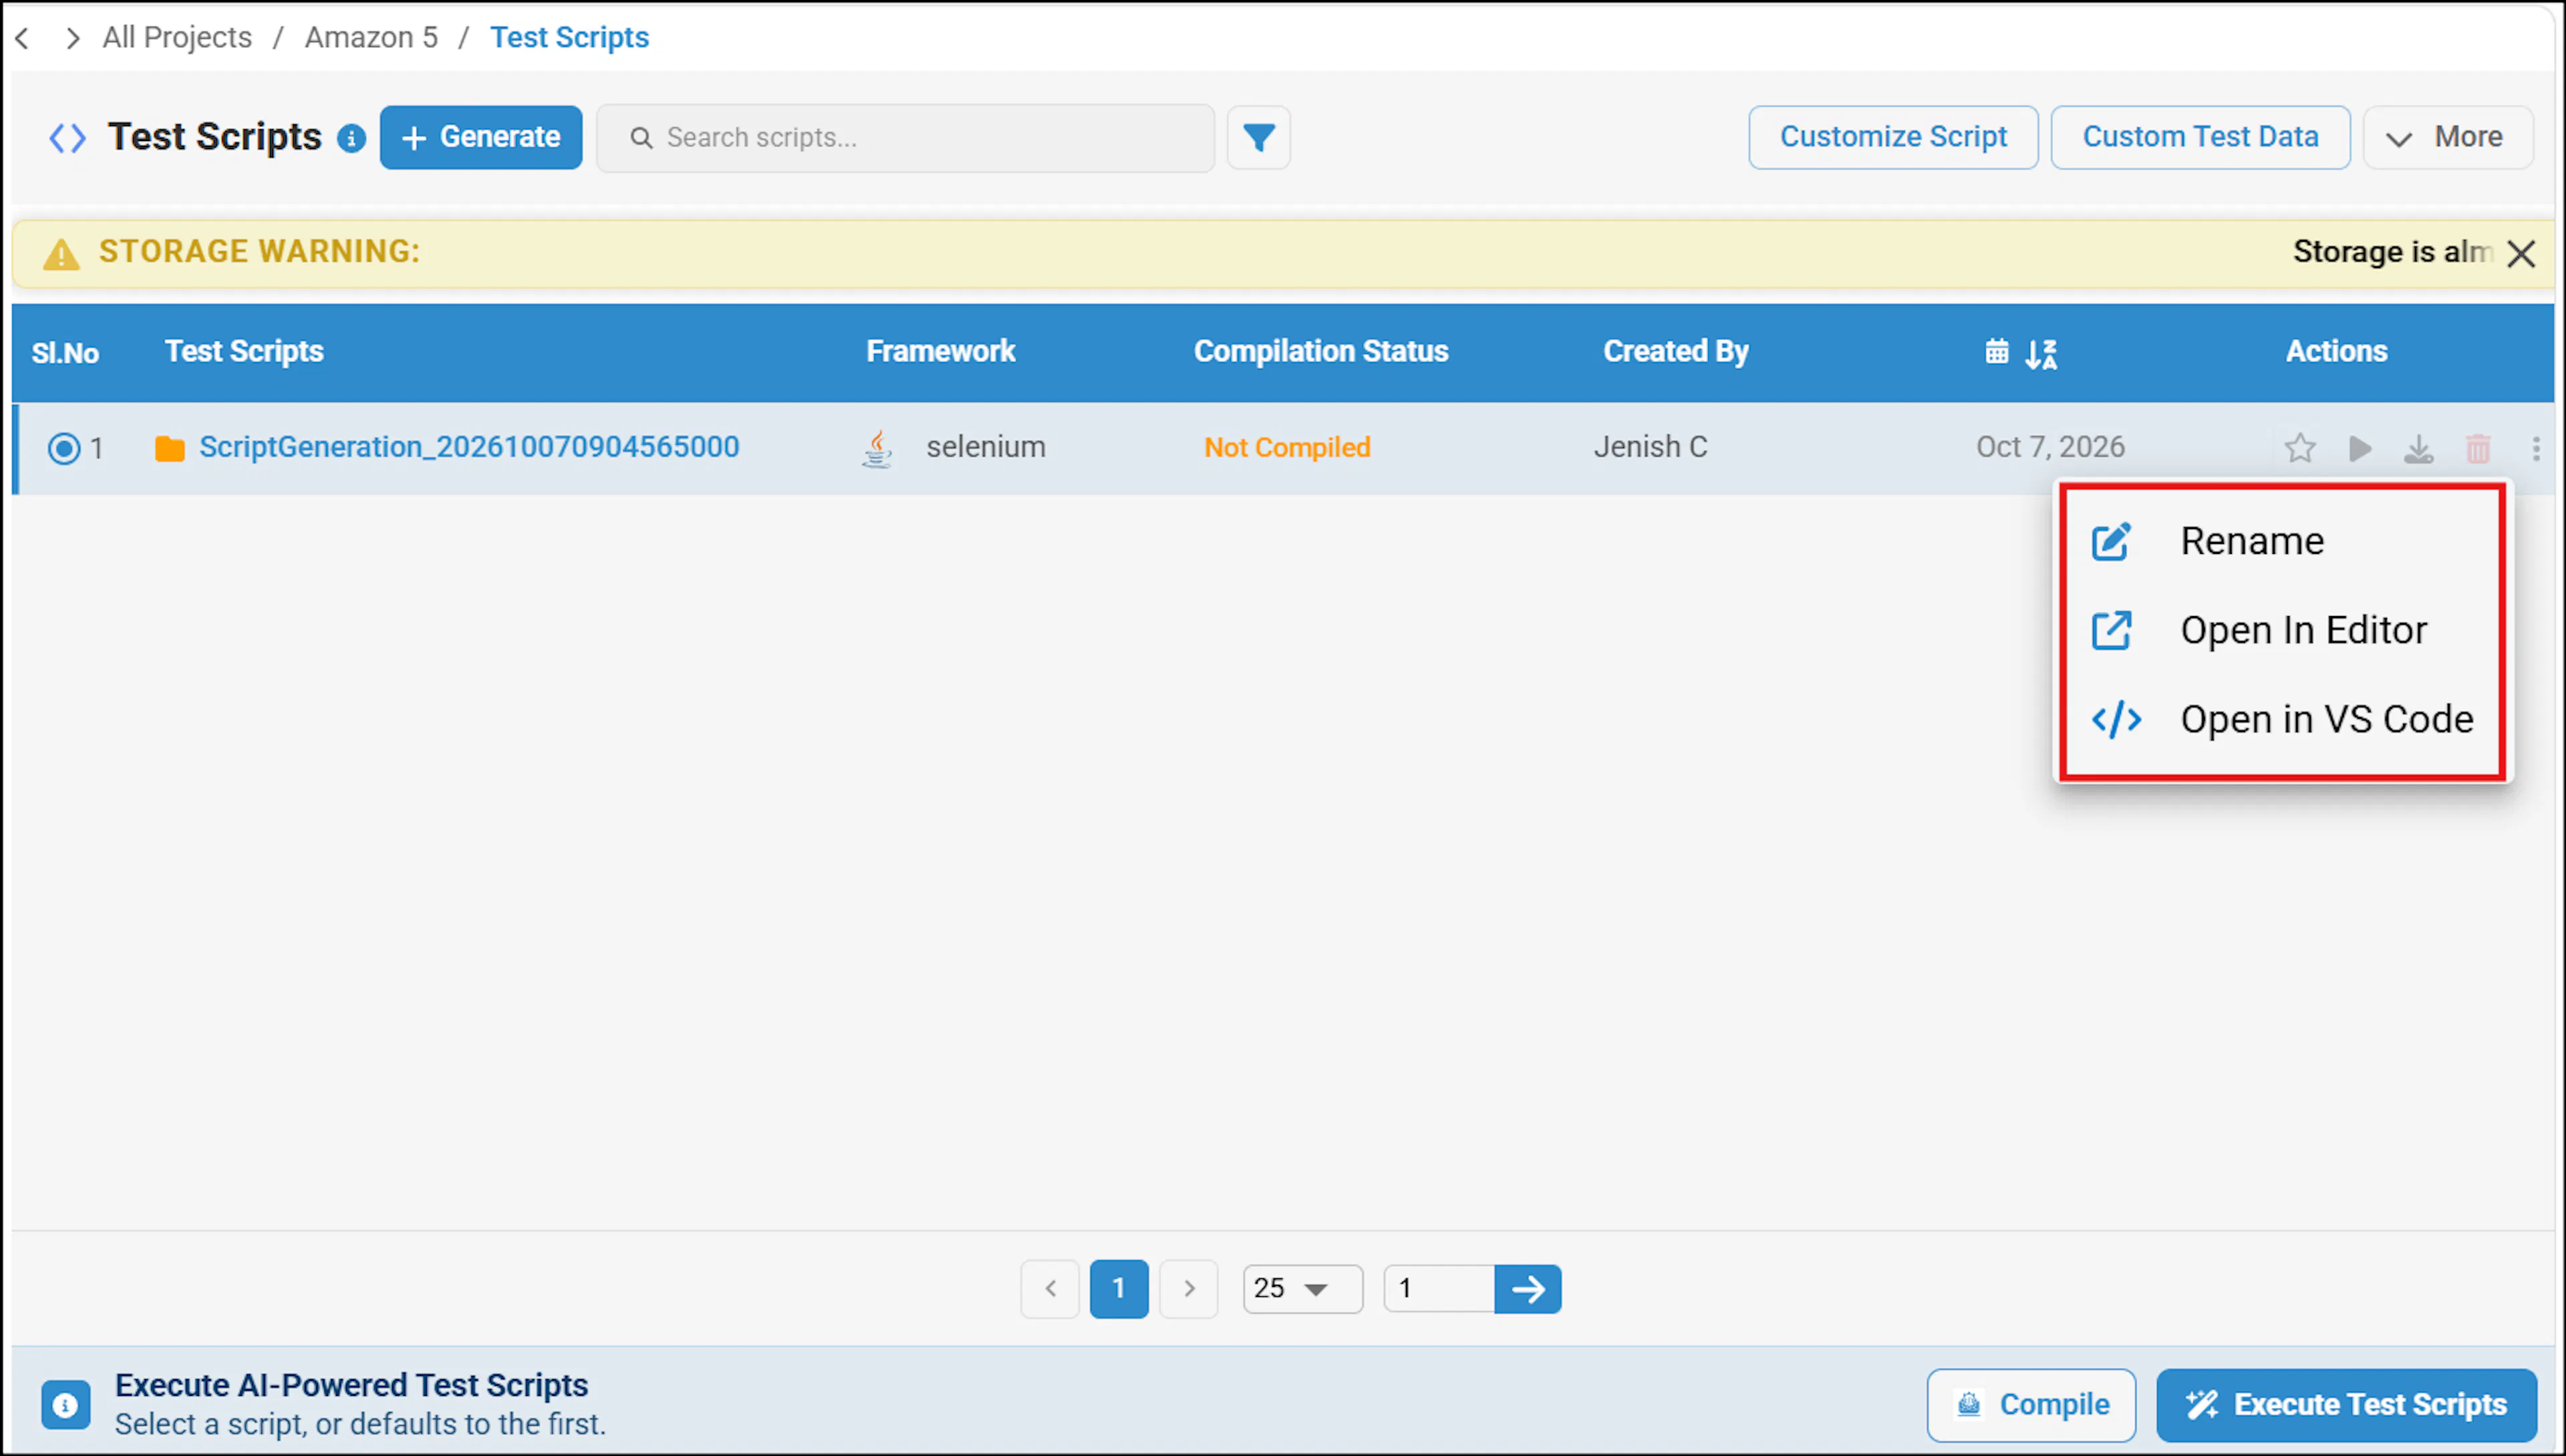Sort by date using the sort icon
Viewport: 2566px width, 1456px height.
pos(2041,353)
